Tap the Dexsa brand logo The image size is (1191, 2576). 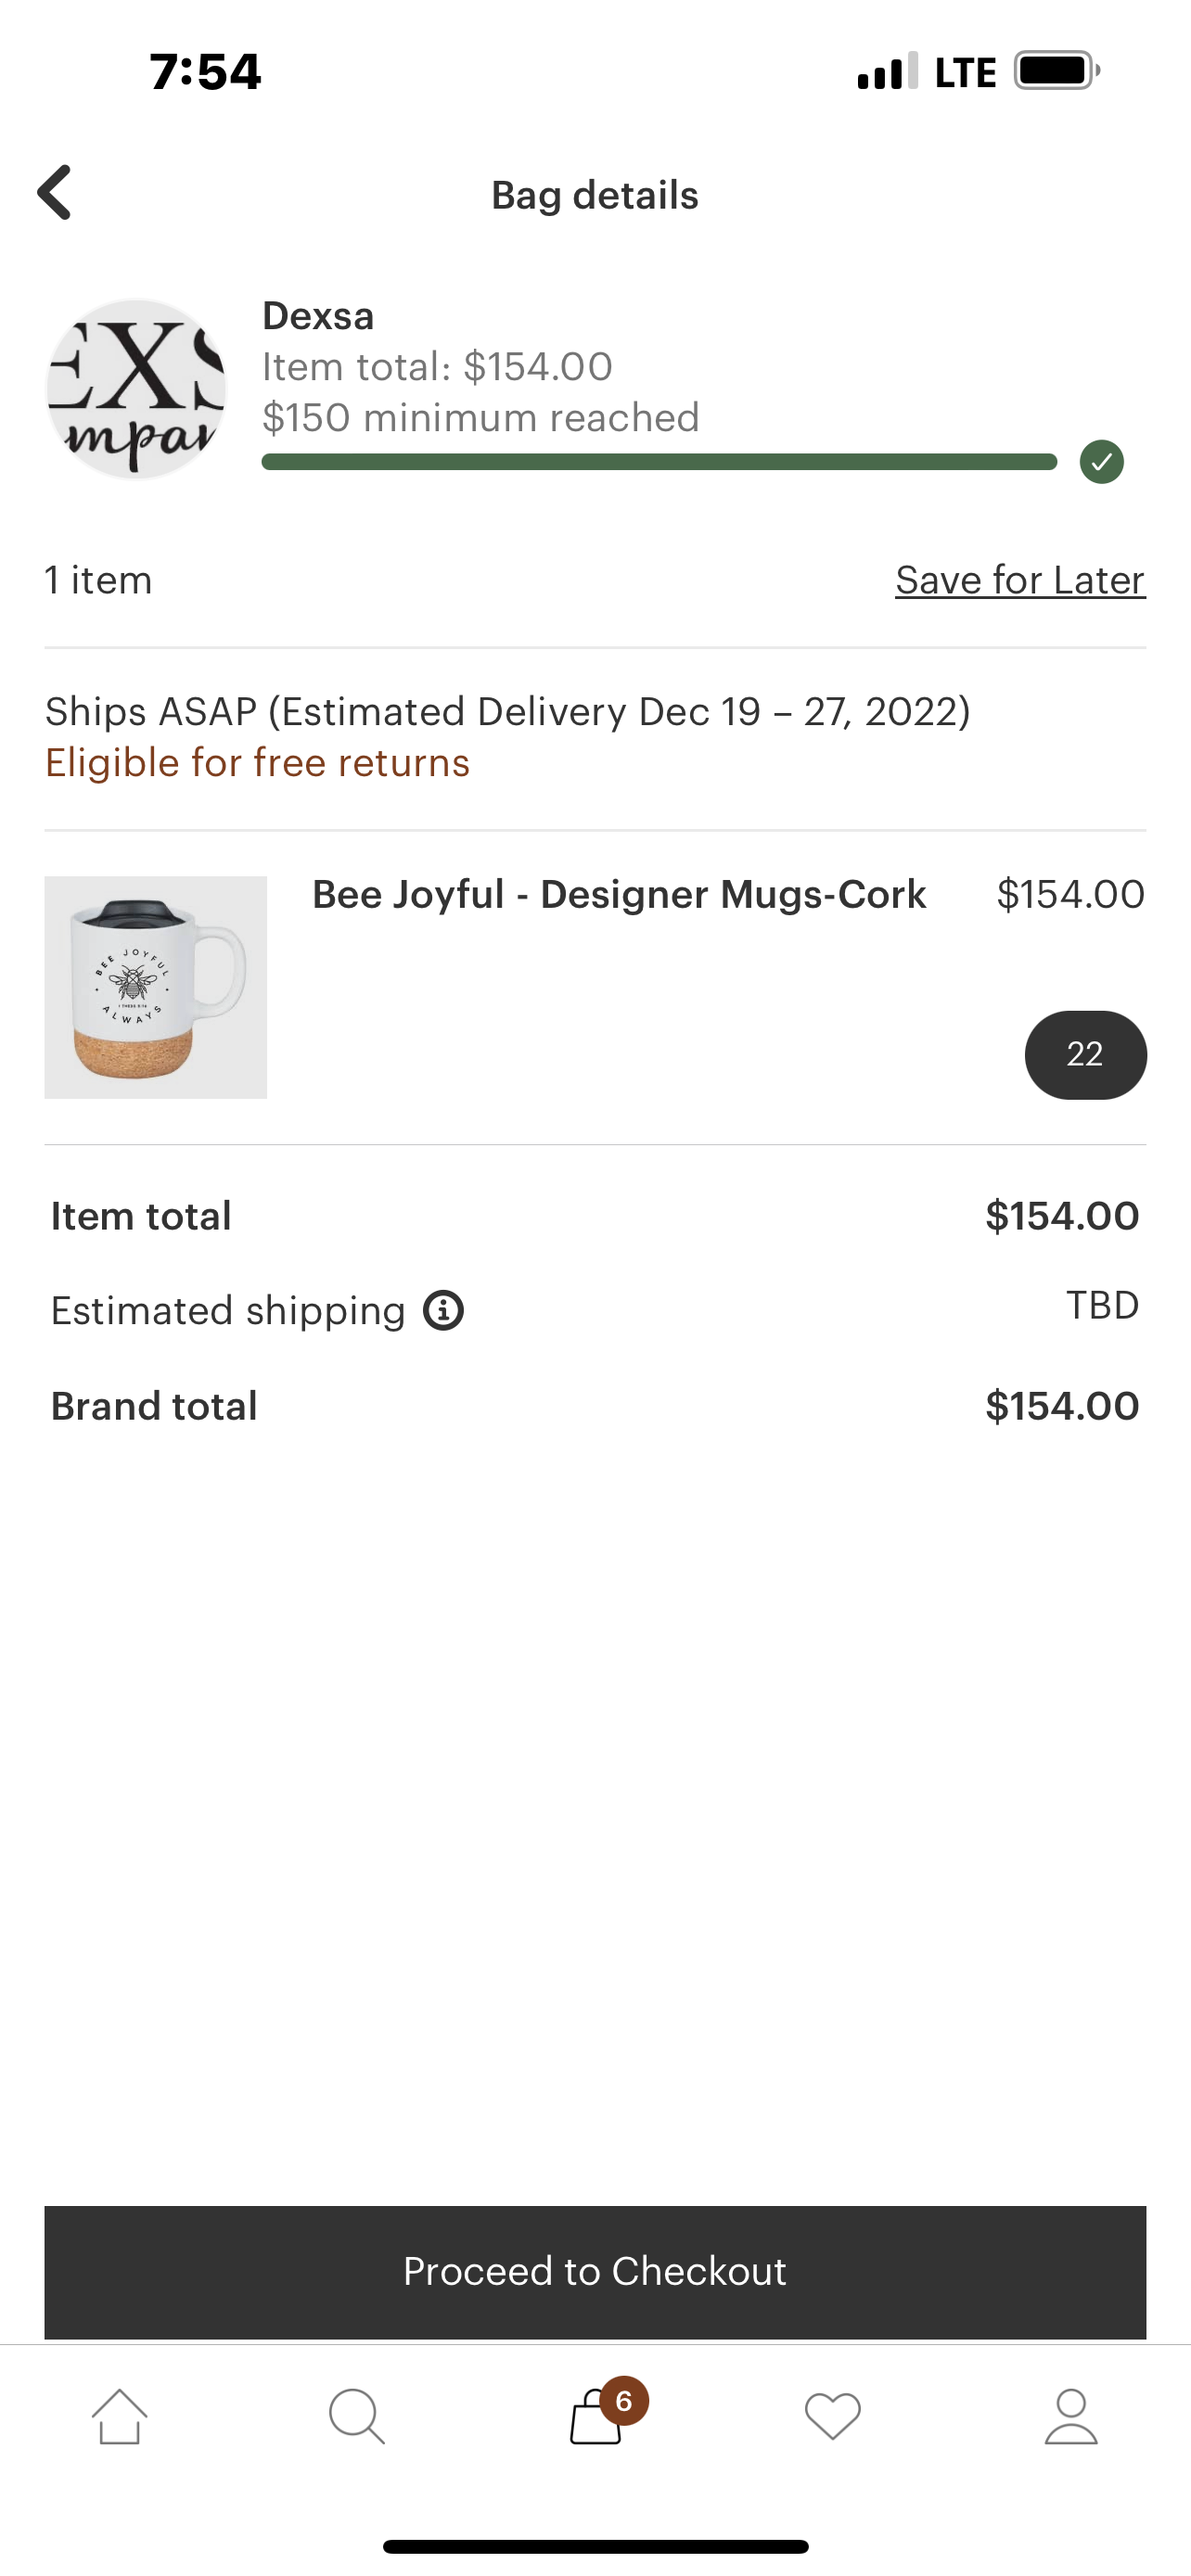(x=137, y=389)
